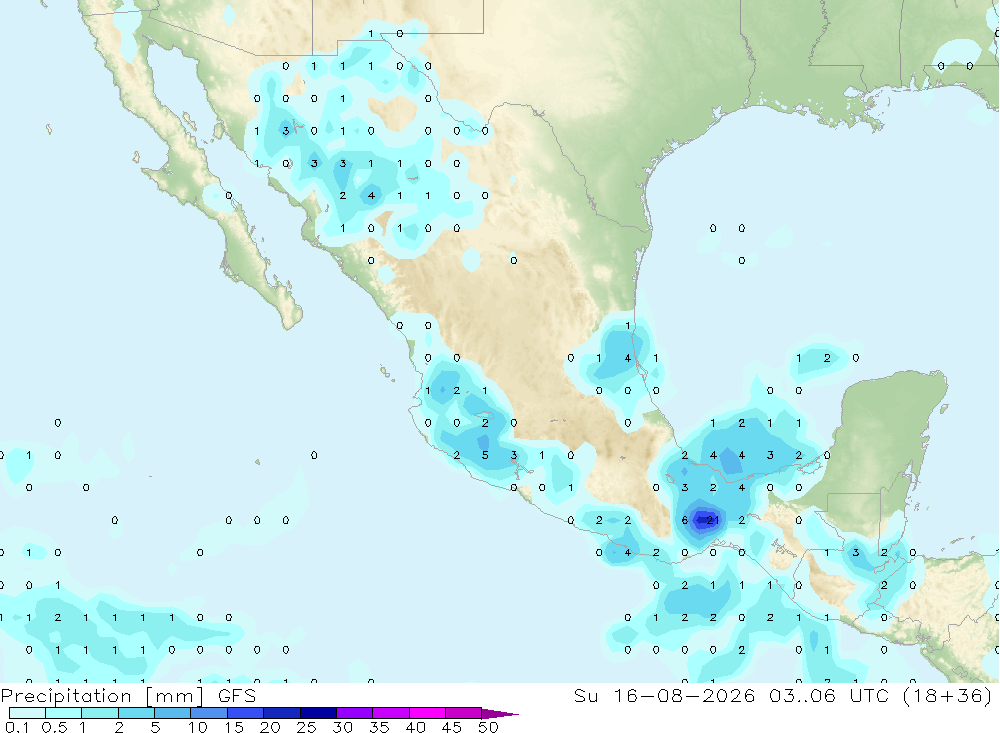Click the arrow tip above 50 mm on legend
This screenshot has width=1000, height=733.
tap(500, 713)
